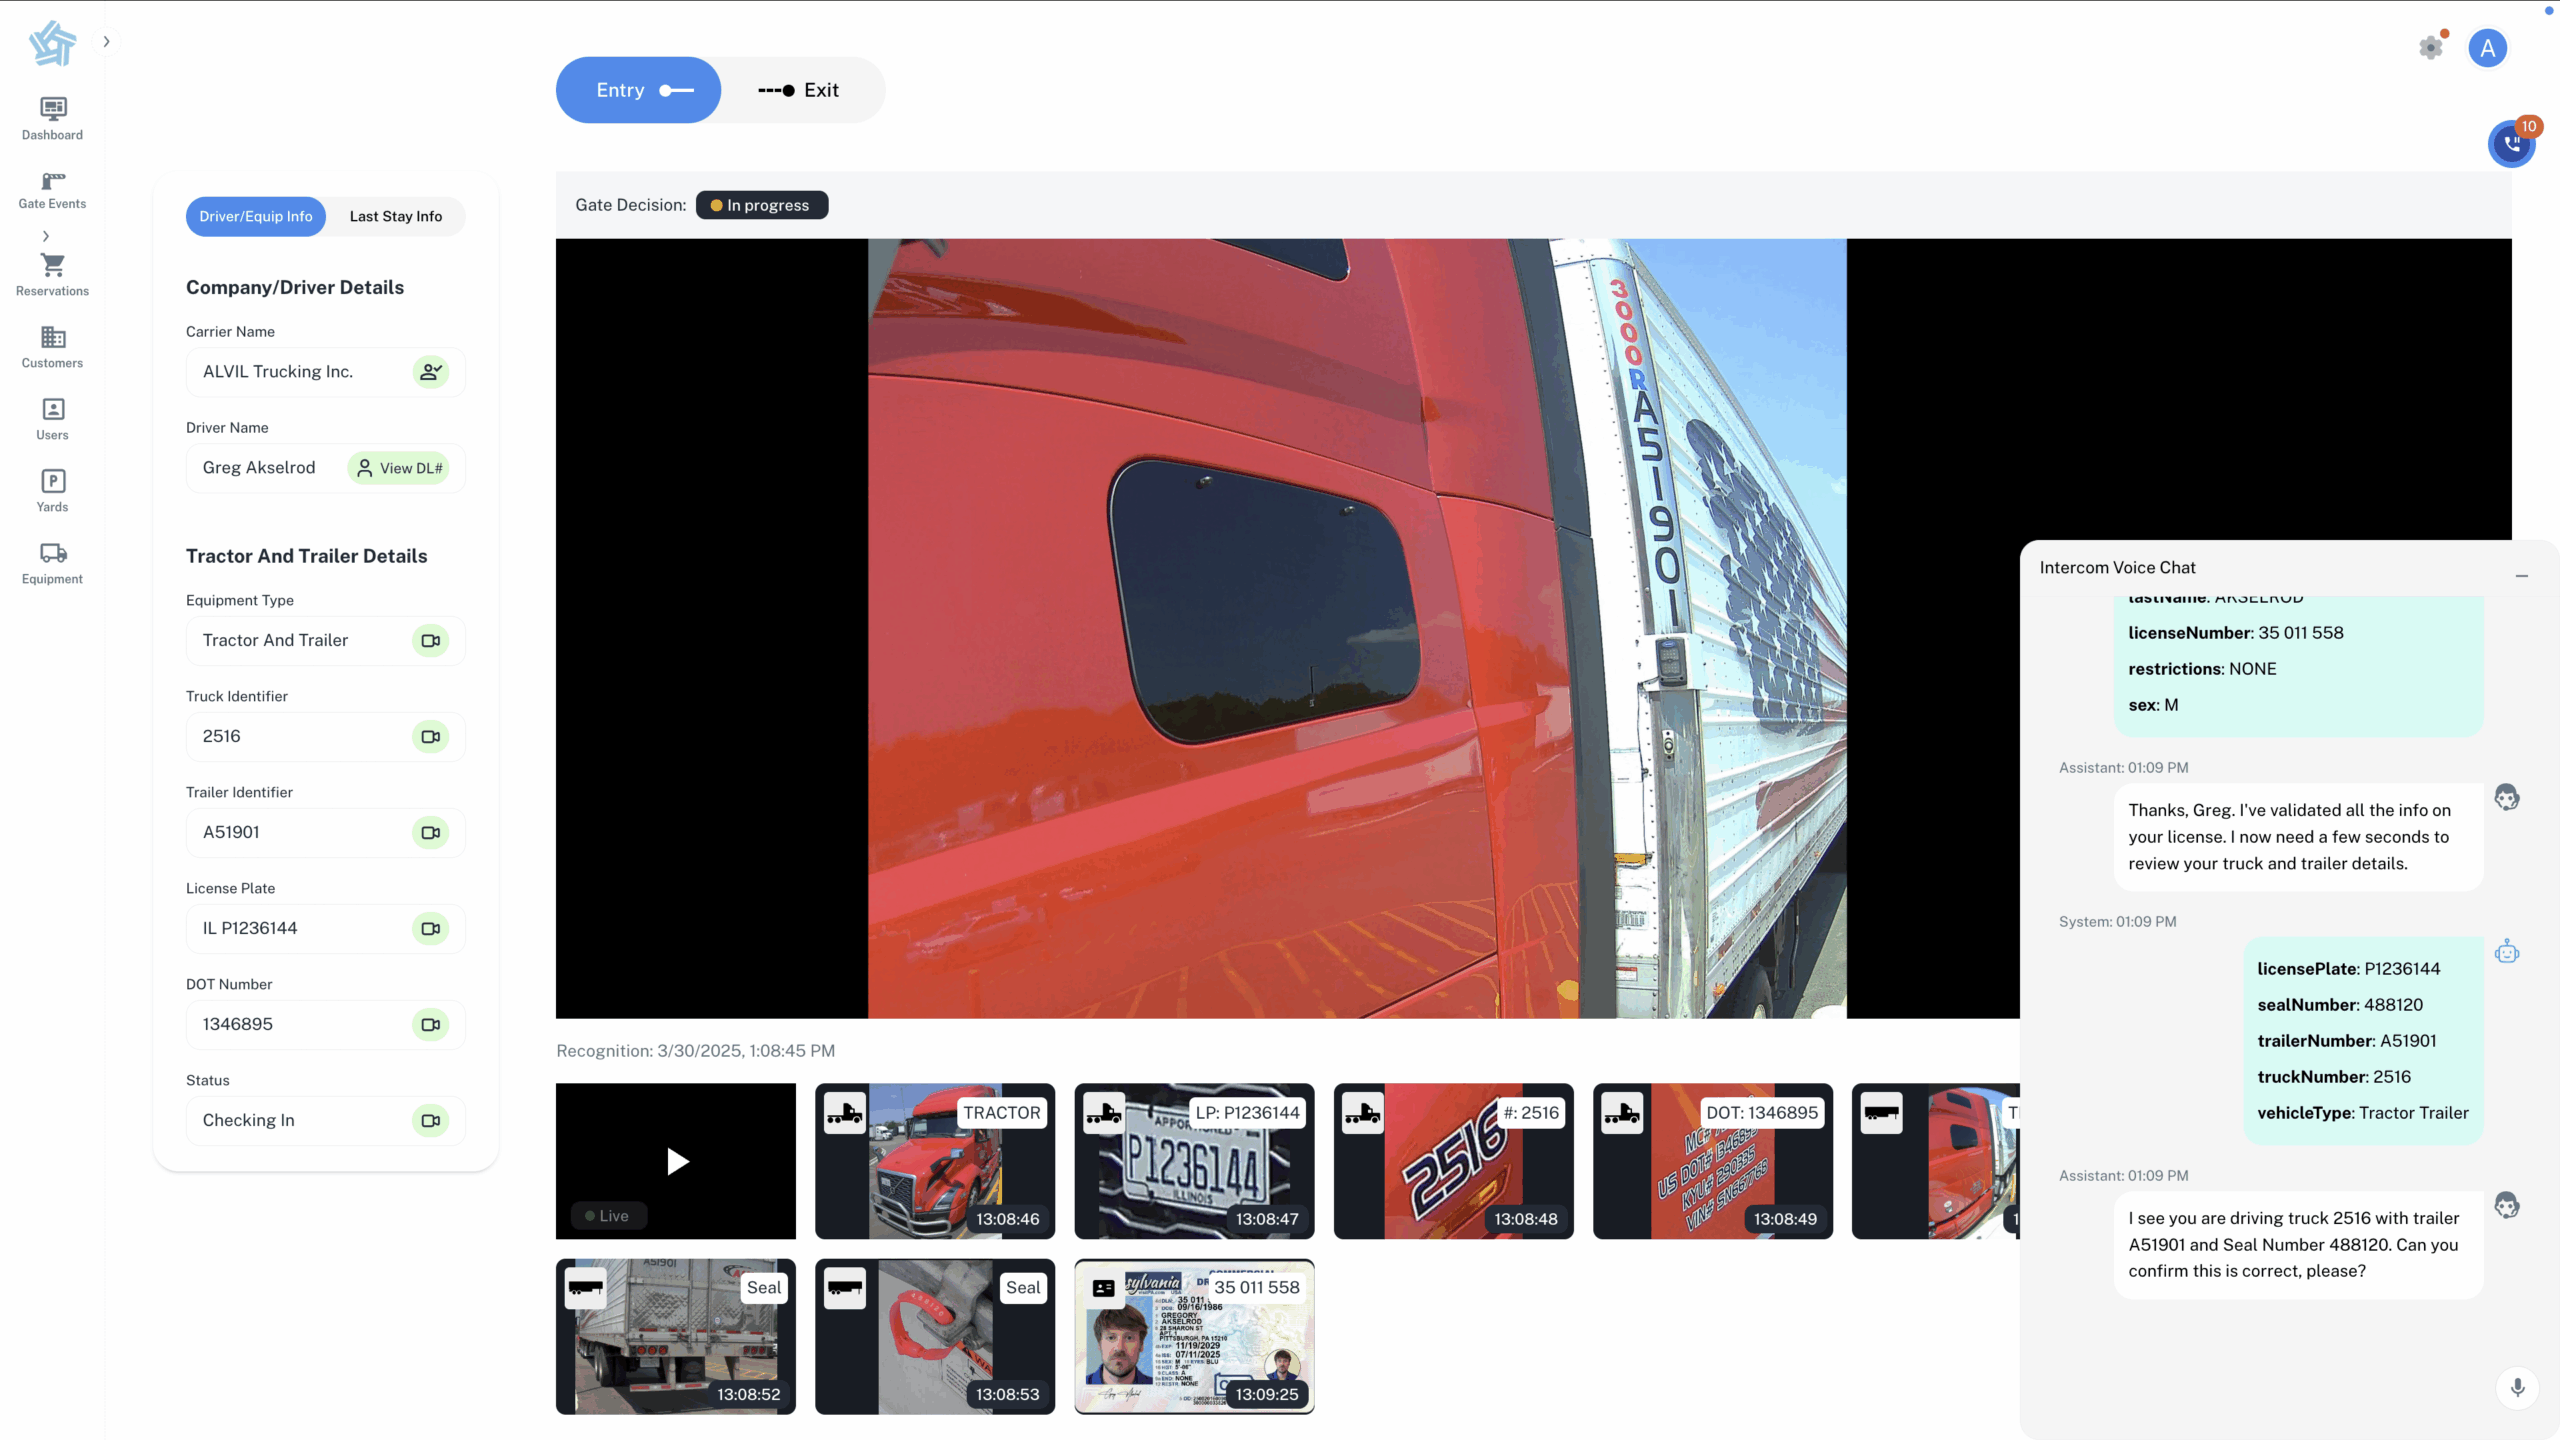Click the trailer icon on the 13:08:52 Seal thumbnail
Image resolution: width=2560 pixels, height=1440 pixels.
tap(586, 1288)
